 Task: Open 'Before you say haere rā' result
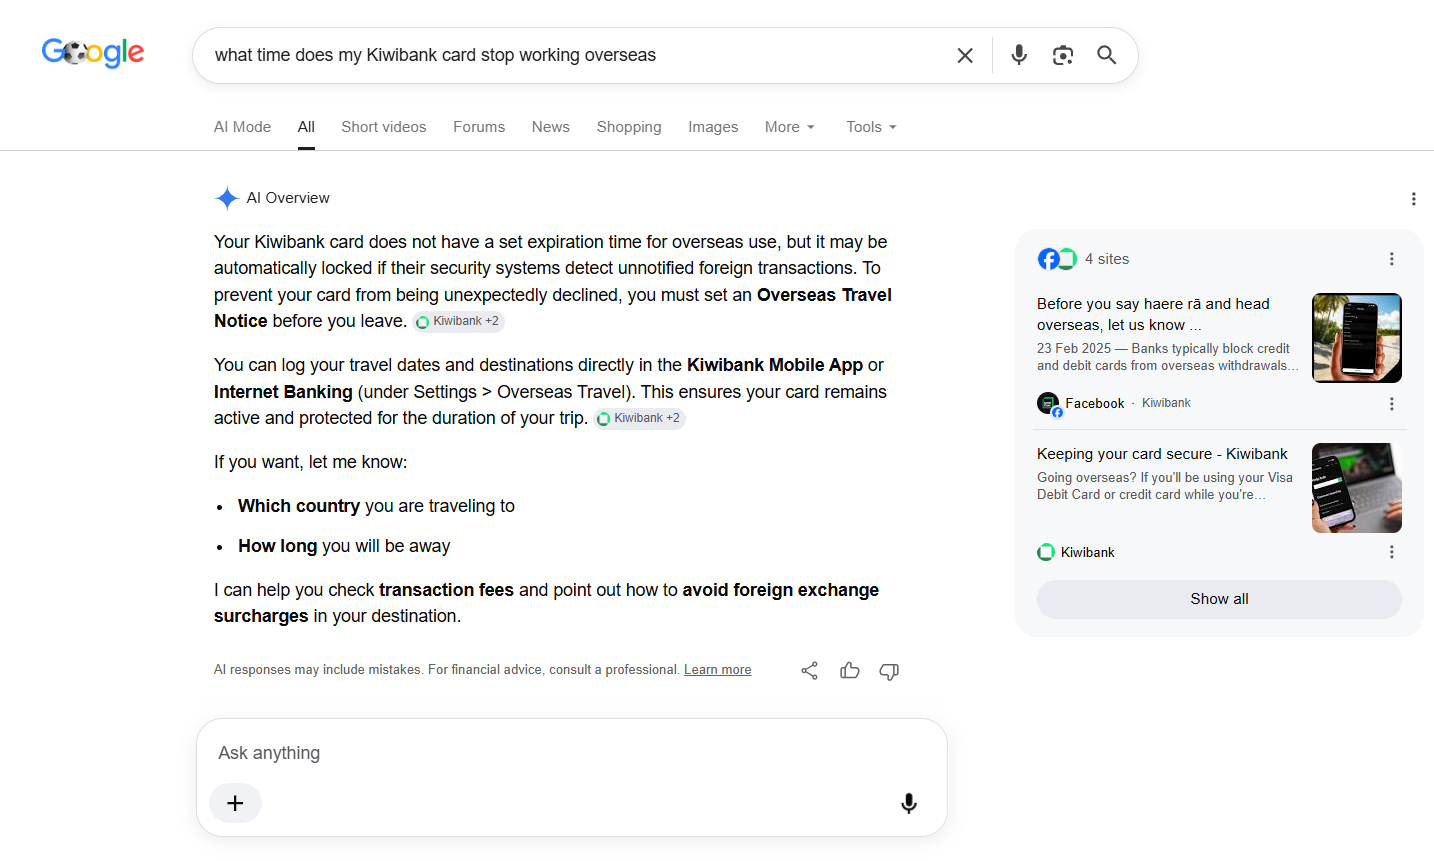[1153, 314]
